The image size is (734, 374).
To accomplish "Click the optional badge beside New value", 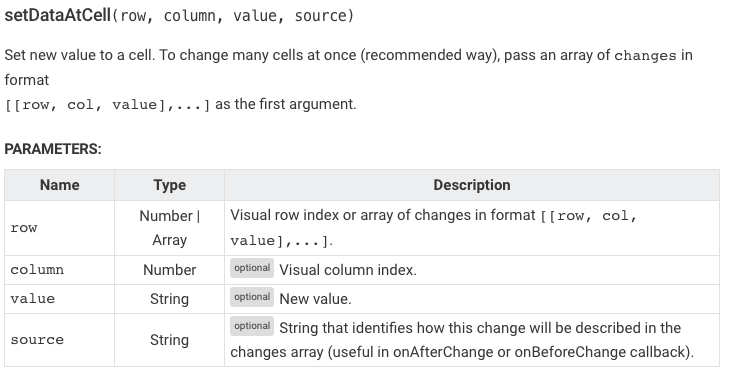I will (252, 297).
